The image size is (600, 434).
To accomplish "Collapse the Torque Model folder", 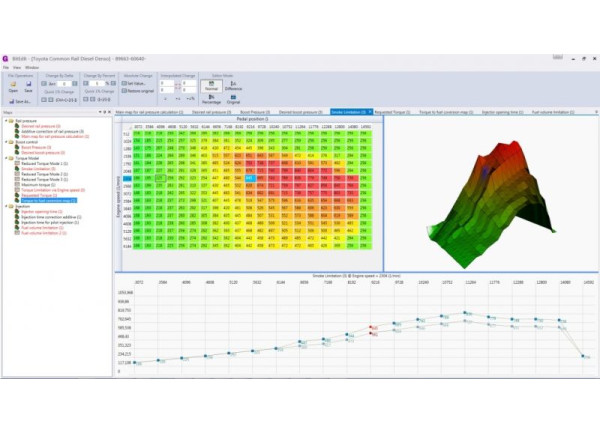I will pos(5,156).
